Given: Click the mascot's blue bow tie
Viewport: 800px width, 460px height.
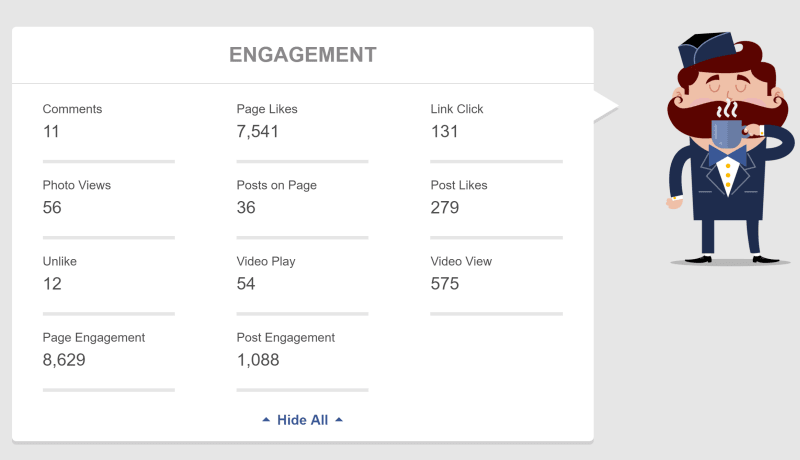Looking at the screenshot, I should tap(728, 155).
